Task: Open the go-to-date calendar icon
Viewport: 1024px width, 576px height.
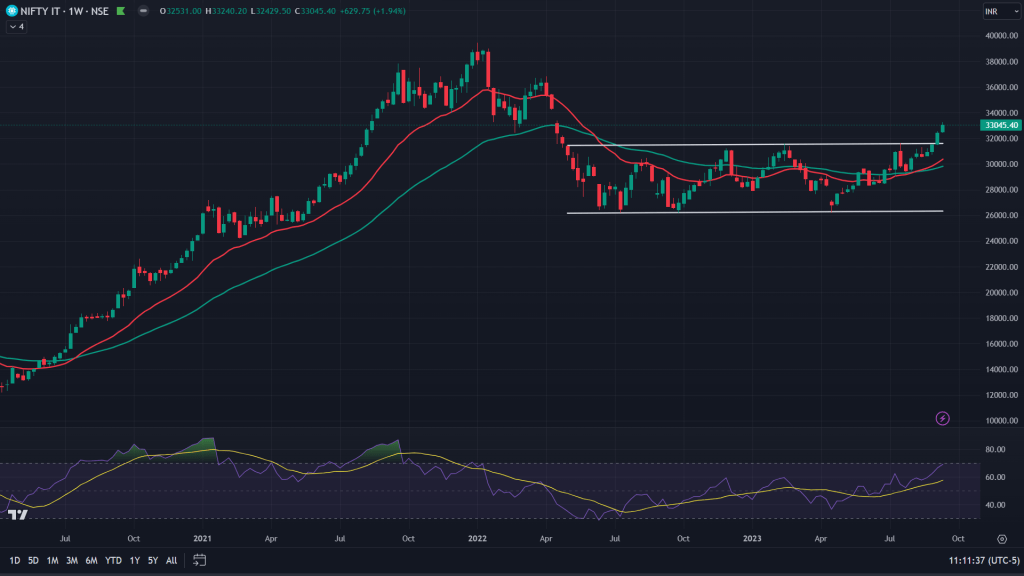Action: pyautogui.click(x=199, y=560)
